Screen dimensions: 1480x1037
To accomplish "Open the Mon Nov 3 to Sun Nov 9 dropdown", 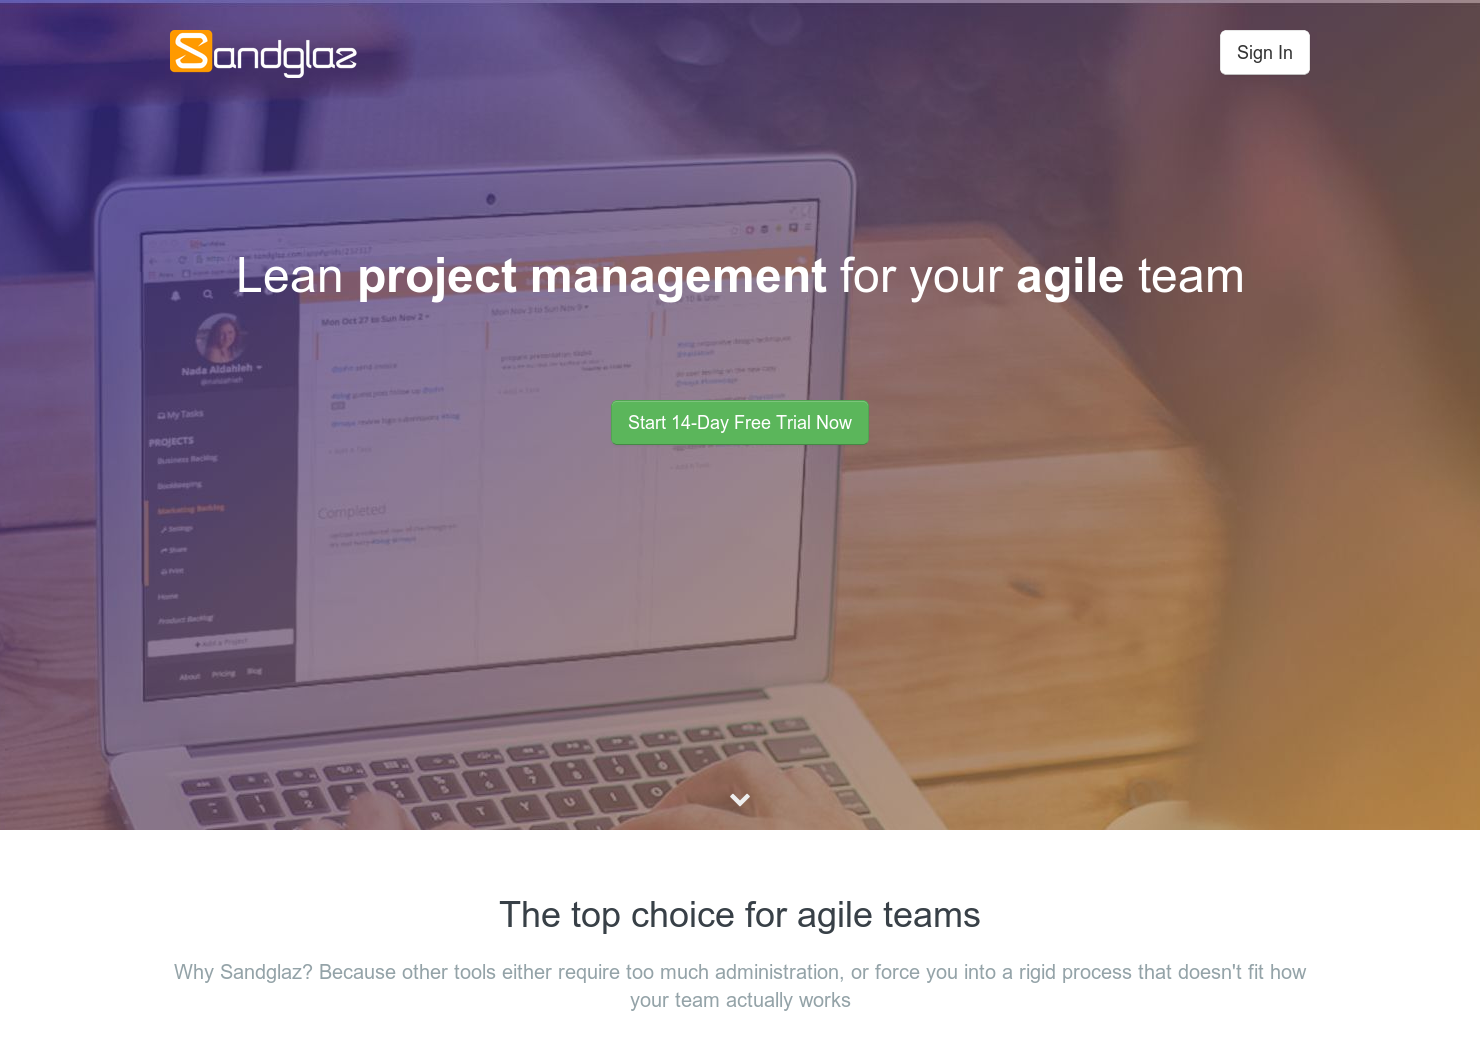I will coord(541,310).
